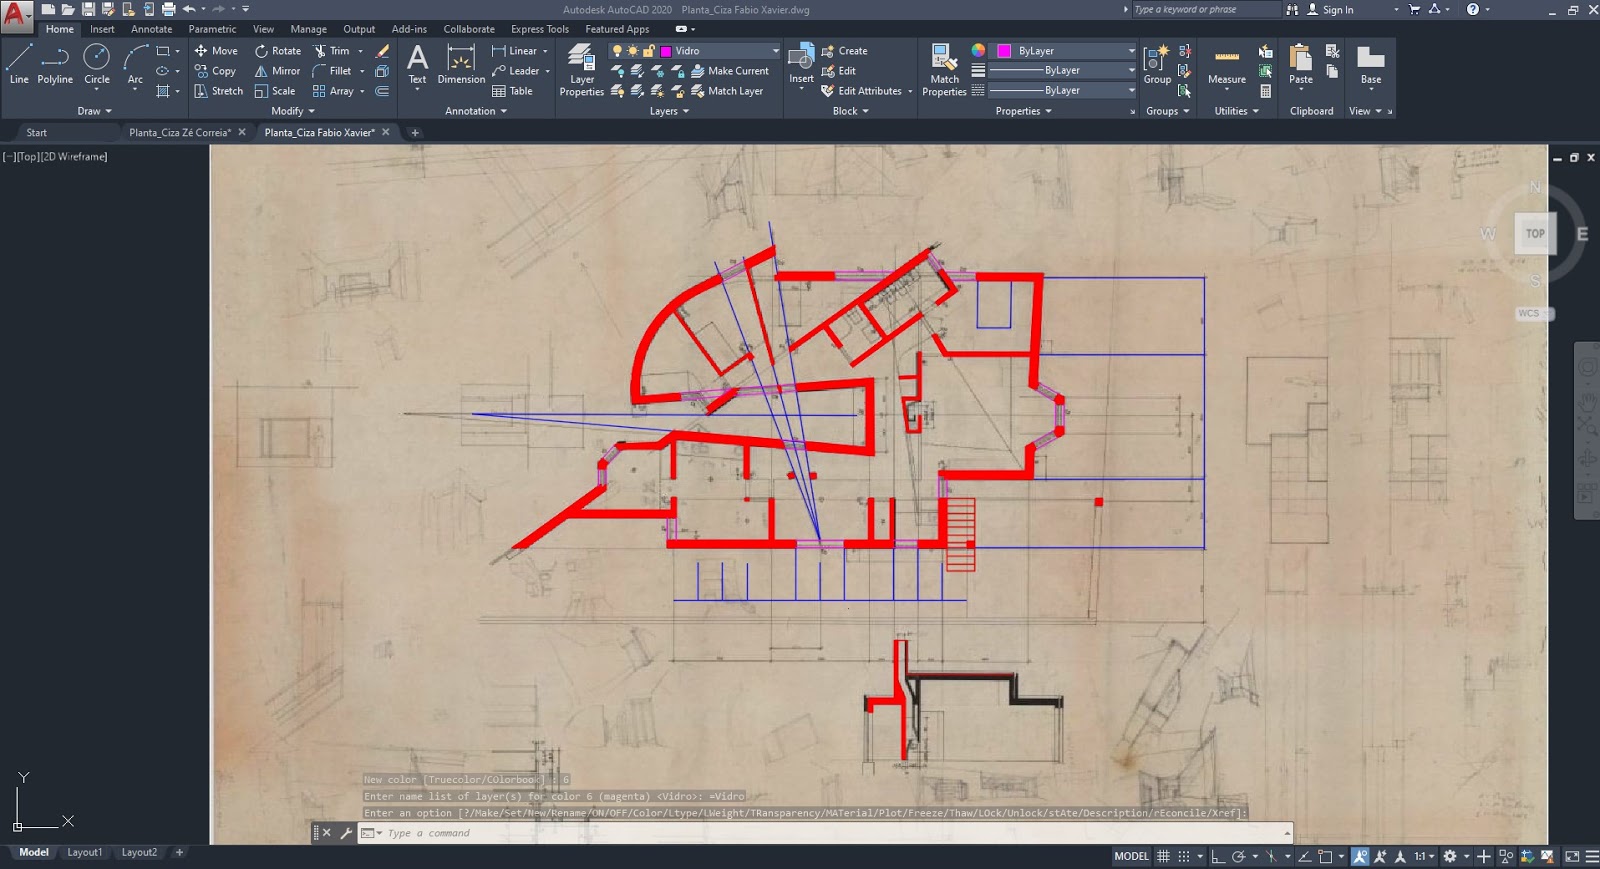
Task: Toggle Ortho mode in status bar
Action: (x=1217, y=856)
